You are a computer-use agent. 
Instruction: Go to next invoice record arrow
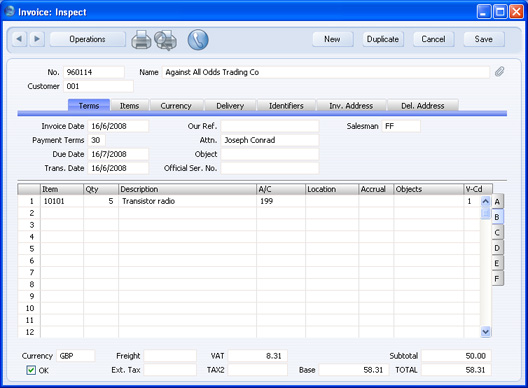(37, 39)
